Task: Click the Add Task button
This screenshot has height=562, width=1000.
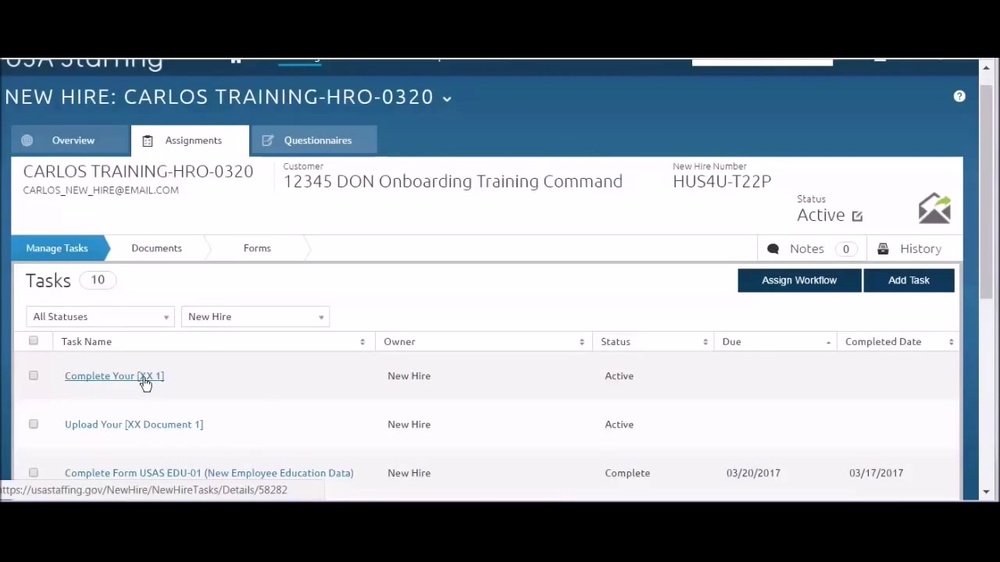Action: [x=909, y=280]
